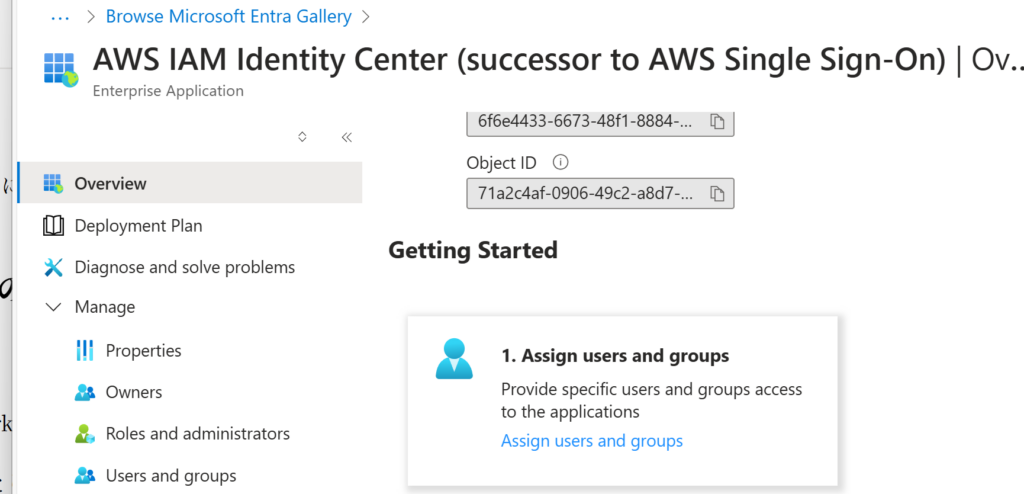Click the Users and groups sidebar icon

85,475
